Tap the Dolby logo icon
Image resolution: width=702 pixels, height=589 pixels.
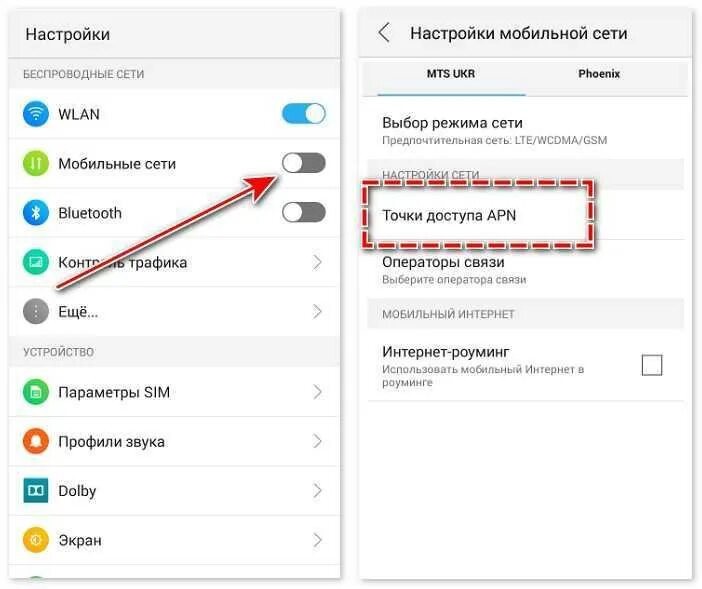click(36, 491)
